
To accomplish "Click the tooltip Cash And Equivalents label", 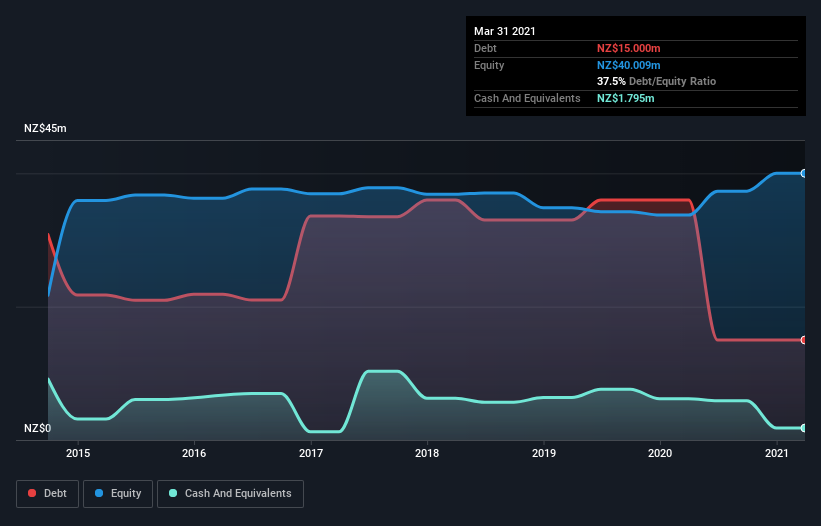I will coord(527,98).
